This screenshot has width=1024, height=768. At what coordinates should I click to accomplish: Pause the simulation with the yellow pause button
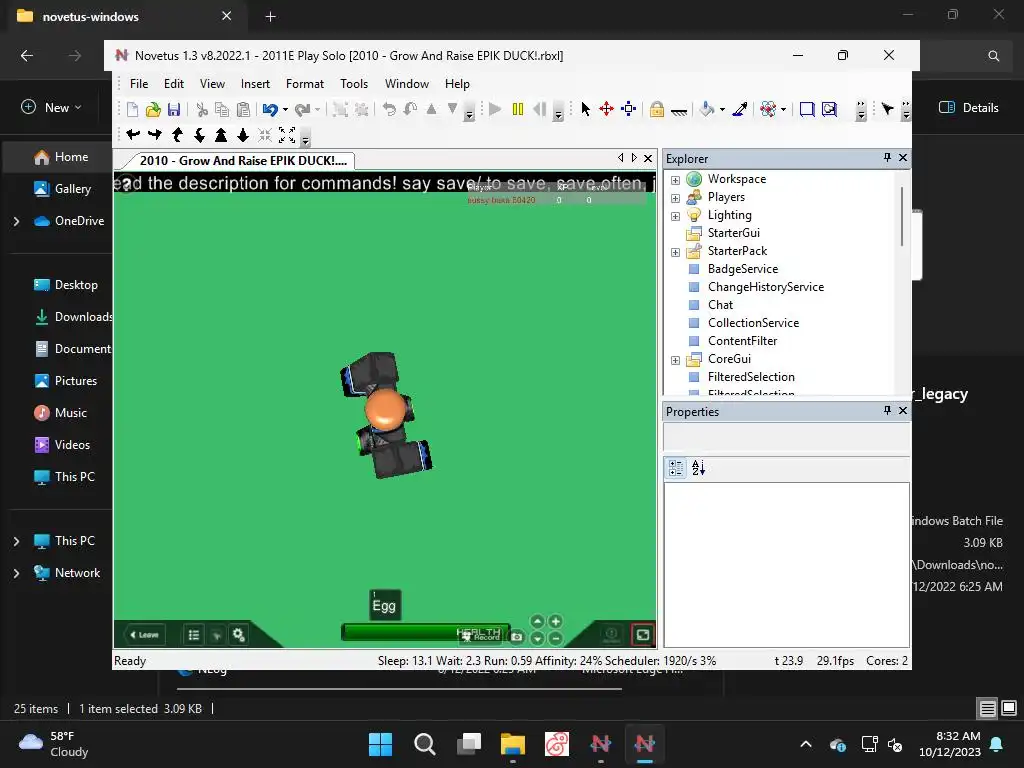click(x=518, y=109)
